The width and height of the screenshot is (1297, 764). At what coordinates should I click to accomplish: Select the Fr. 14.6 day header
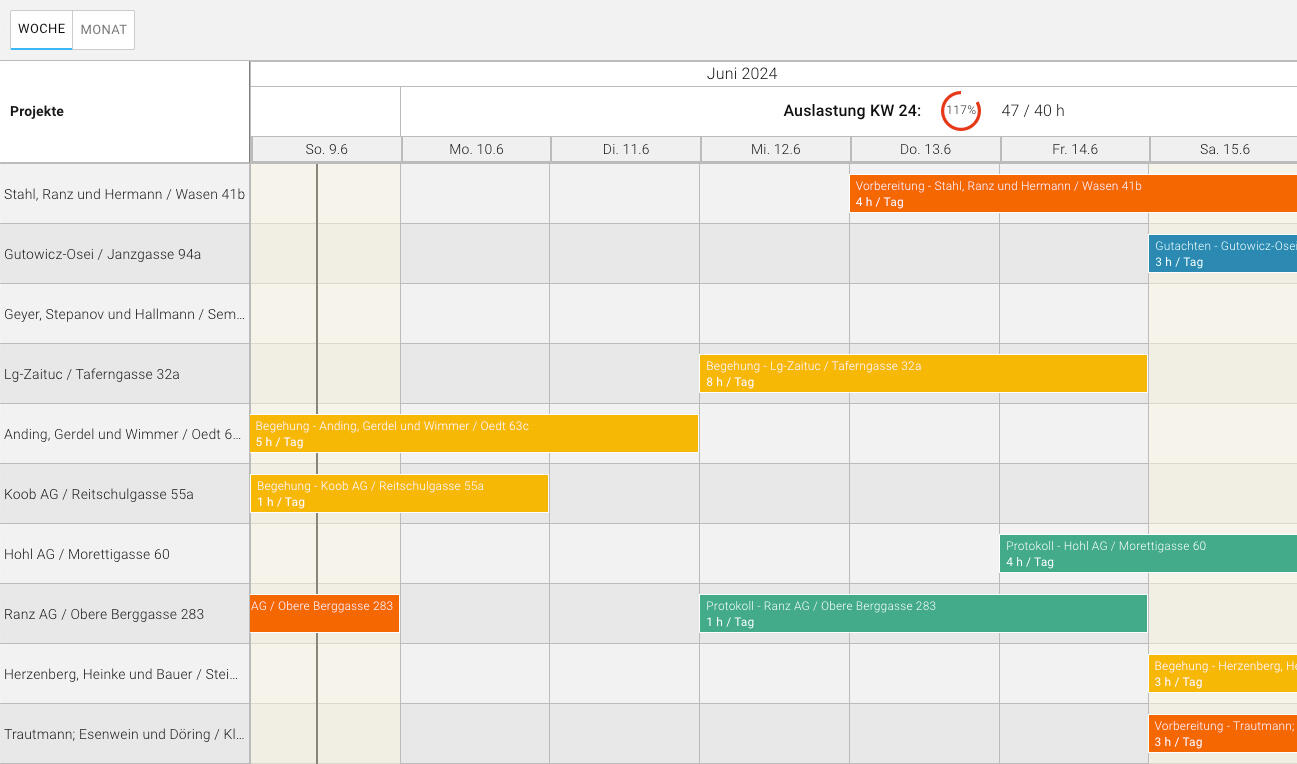point(1075,149)
